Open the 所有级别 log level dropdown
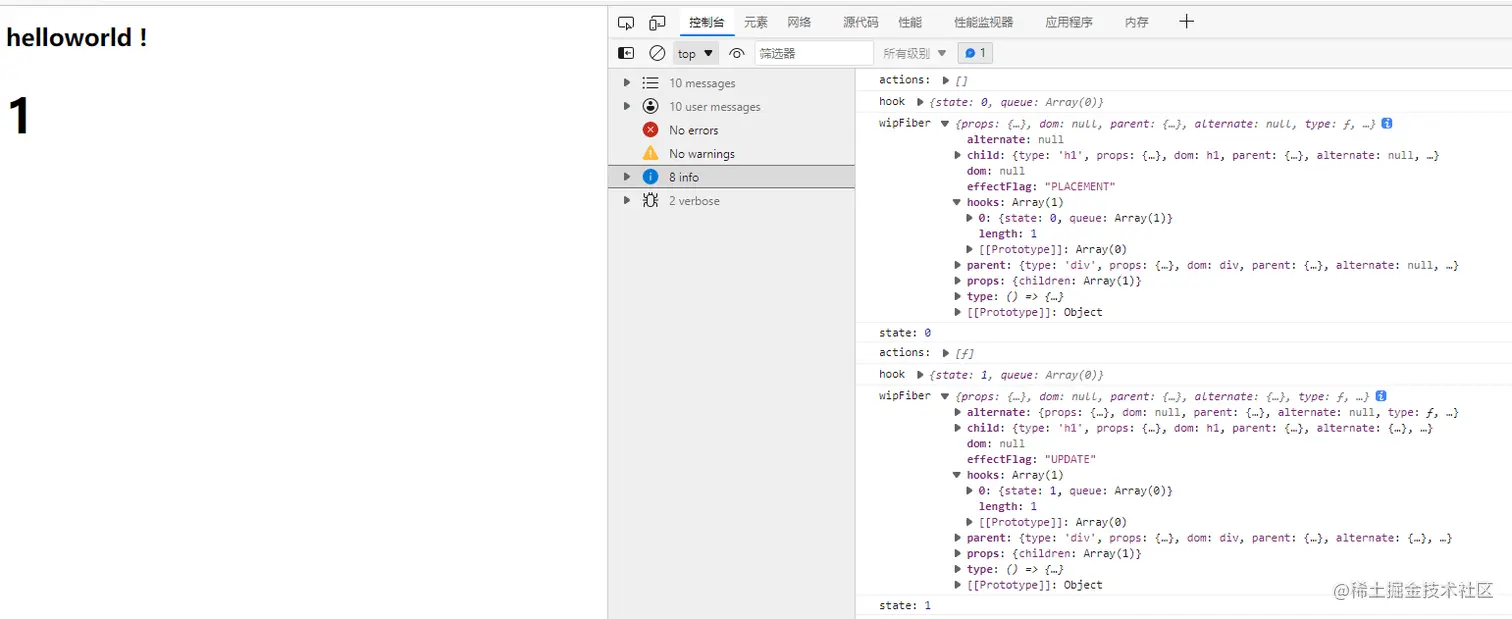This screenshot has height=619, width=1512. point(914,53)
